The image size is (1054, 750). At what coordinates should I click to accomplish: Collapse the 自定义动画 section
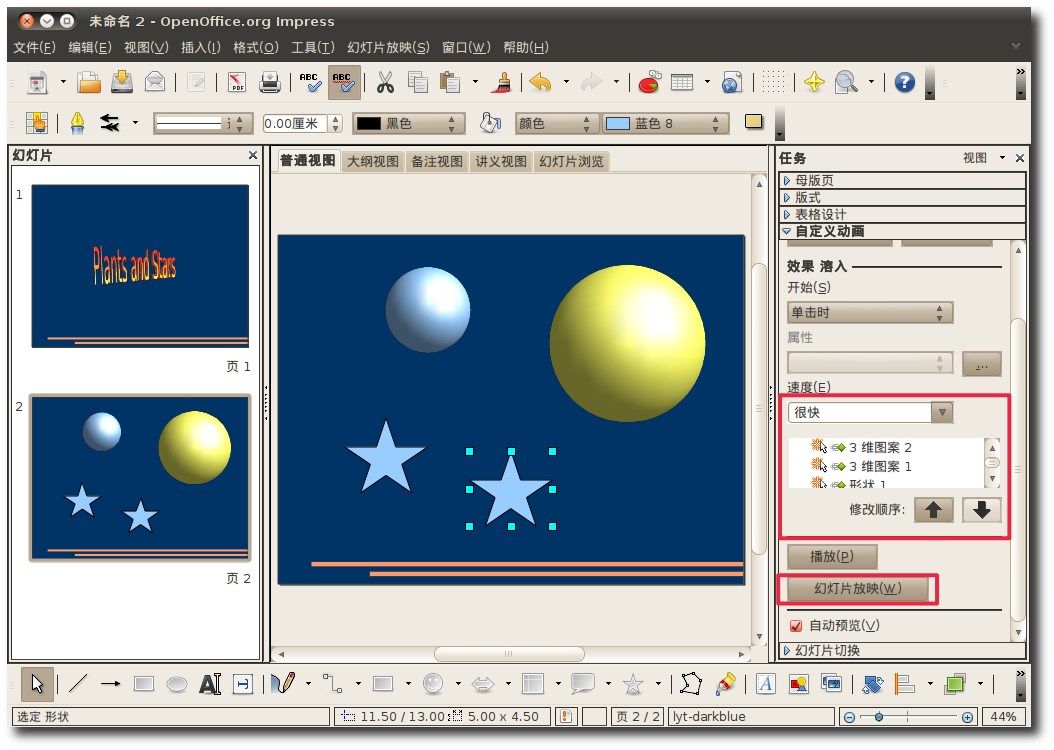(902, 231)
